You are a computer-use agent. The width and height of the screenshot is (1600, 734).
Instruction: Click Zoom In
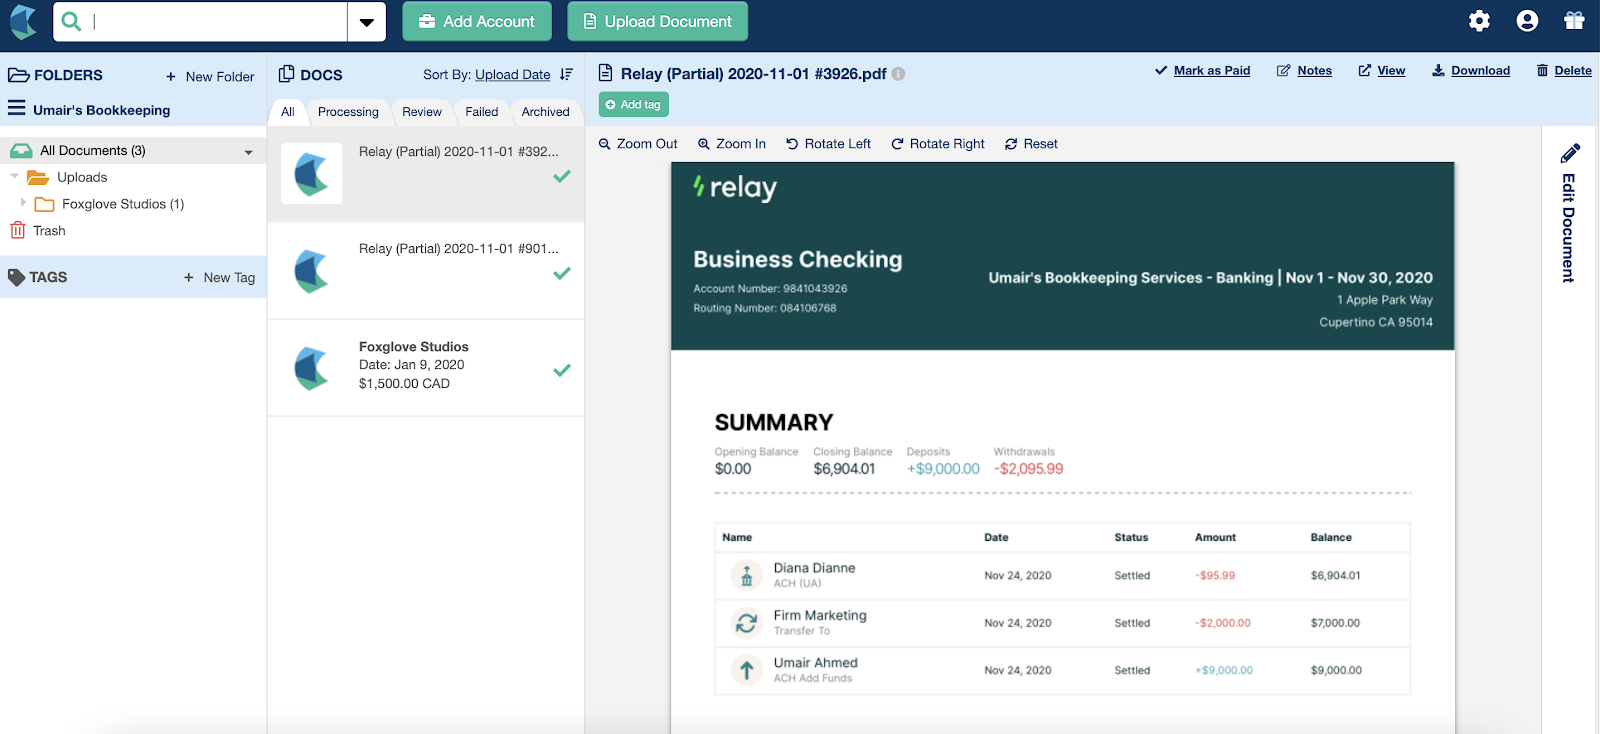(x=732, y=144)
